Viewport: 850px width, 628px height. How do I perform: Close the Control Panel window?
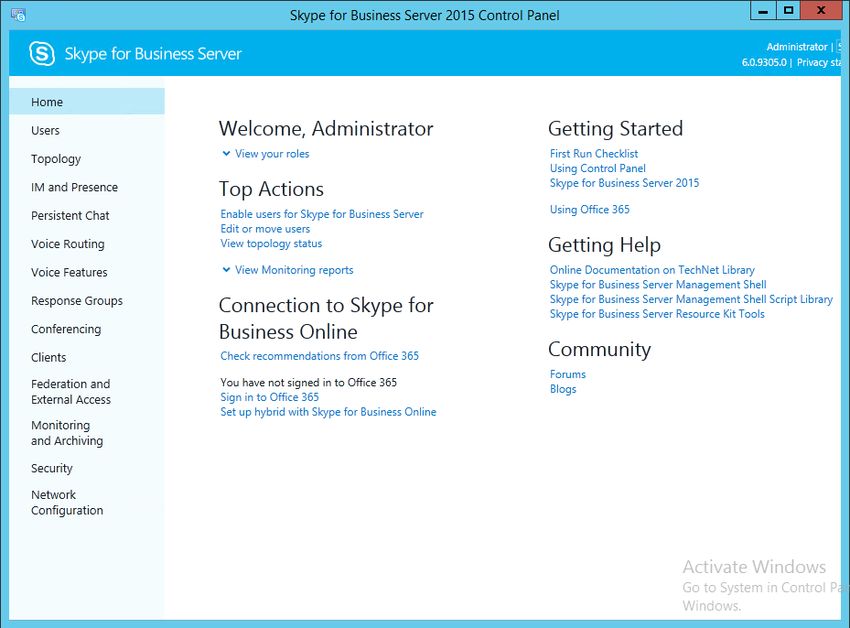coord(821,11)
